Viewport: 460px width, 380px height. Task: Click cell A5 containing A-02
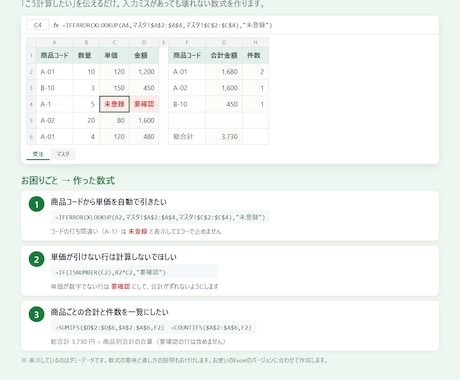[x=54, y=120]
